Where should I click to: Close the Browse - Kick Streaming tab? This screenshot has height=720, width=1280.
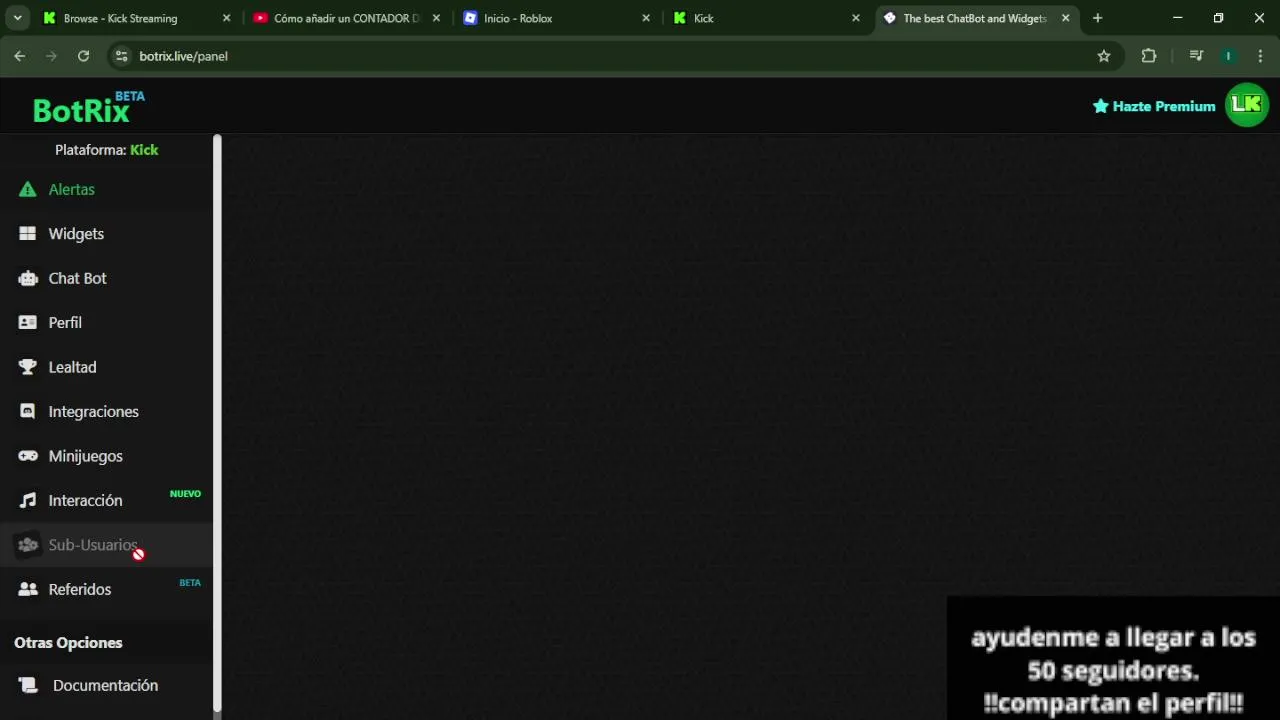pyautogui.click(x=226, y=18)
